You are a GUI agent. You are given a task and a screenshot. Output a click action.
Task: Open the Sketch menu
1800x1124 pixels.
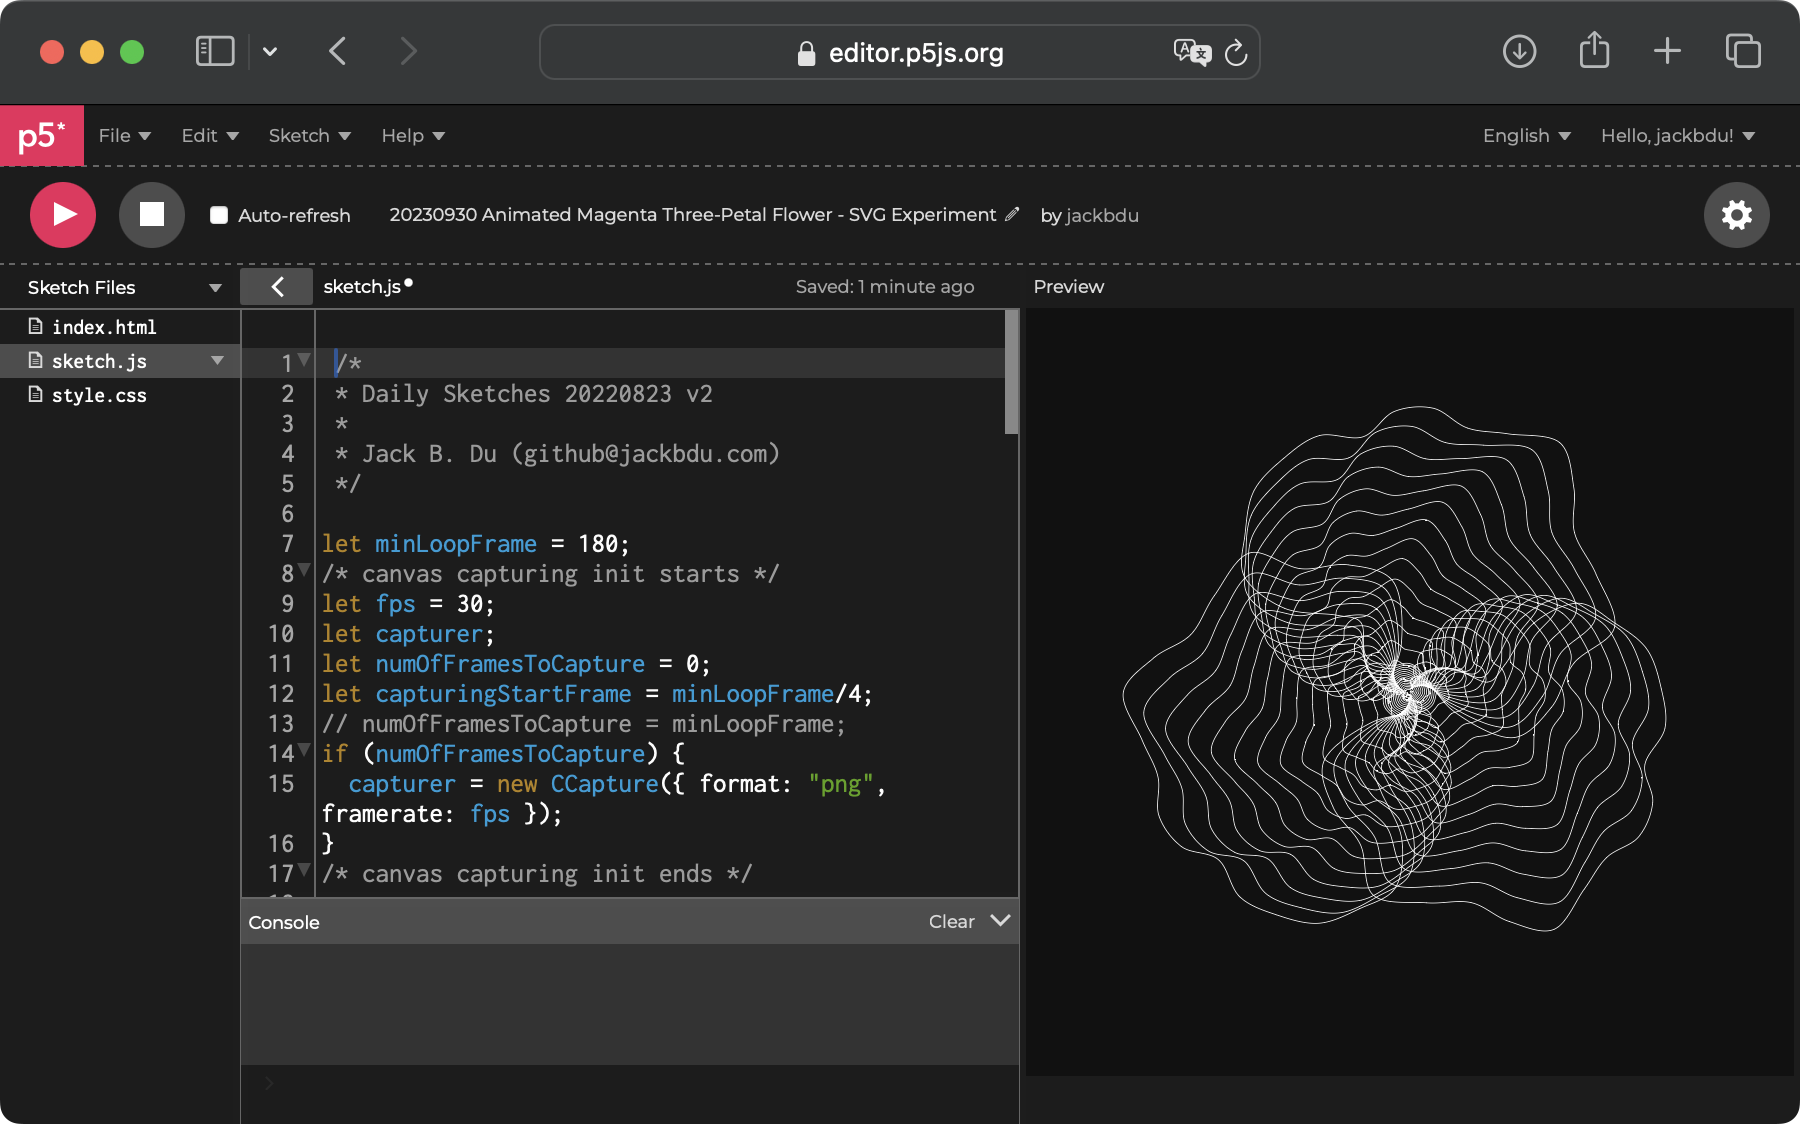(309, 136)
